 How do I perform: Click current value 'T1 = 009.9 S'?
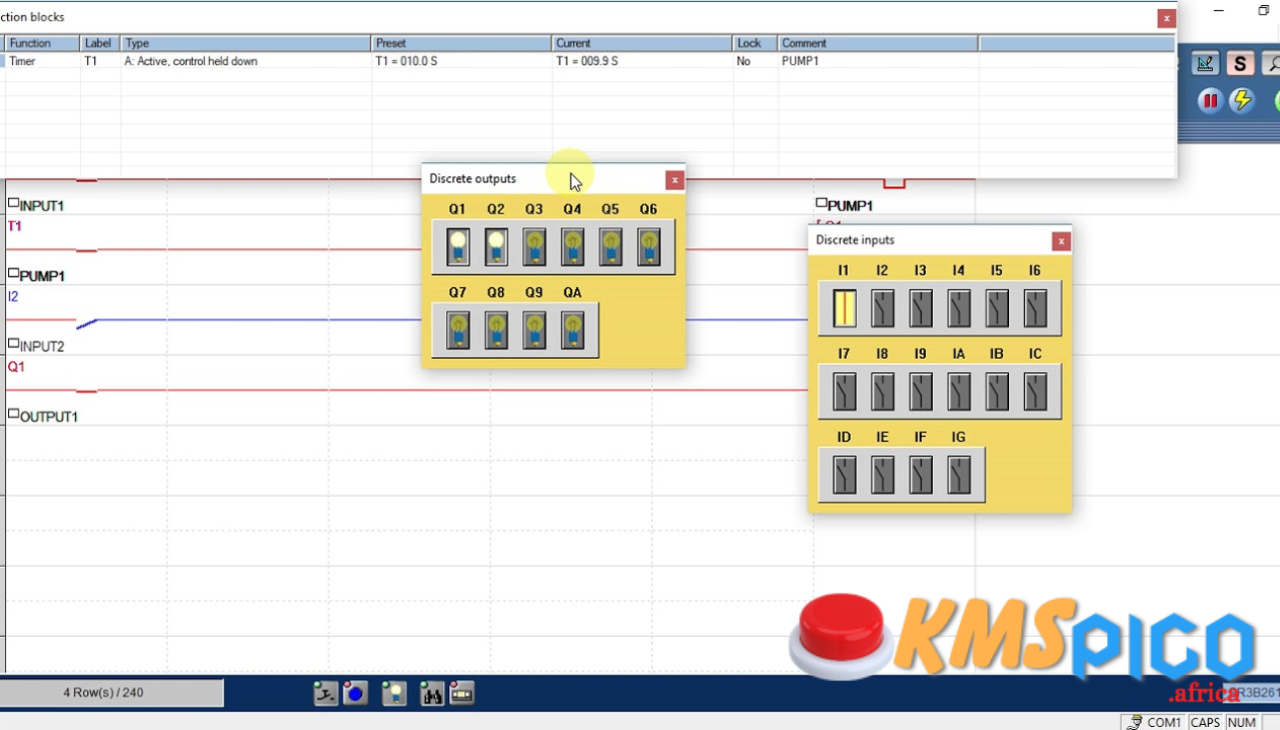click(587, 61)
